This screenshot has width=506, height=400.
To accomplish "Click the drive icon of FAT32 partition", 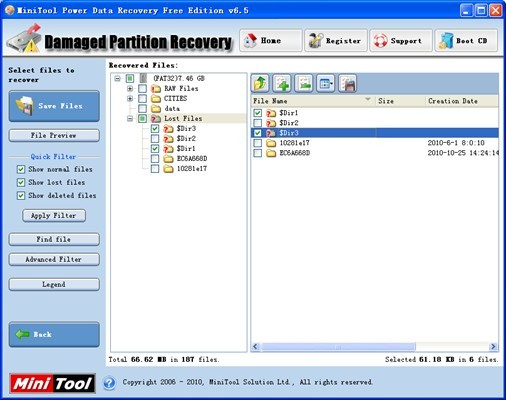I will 143,78.
